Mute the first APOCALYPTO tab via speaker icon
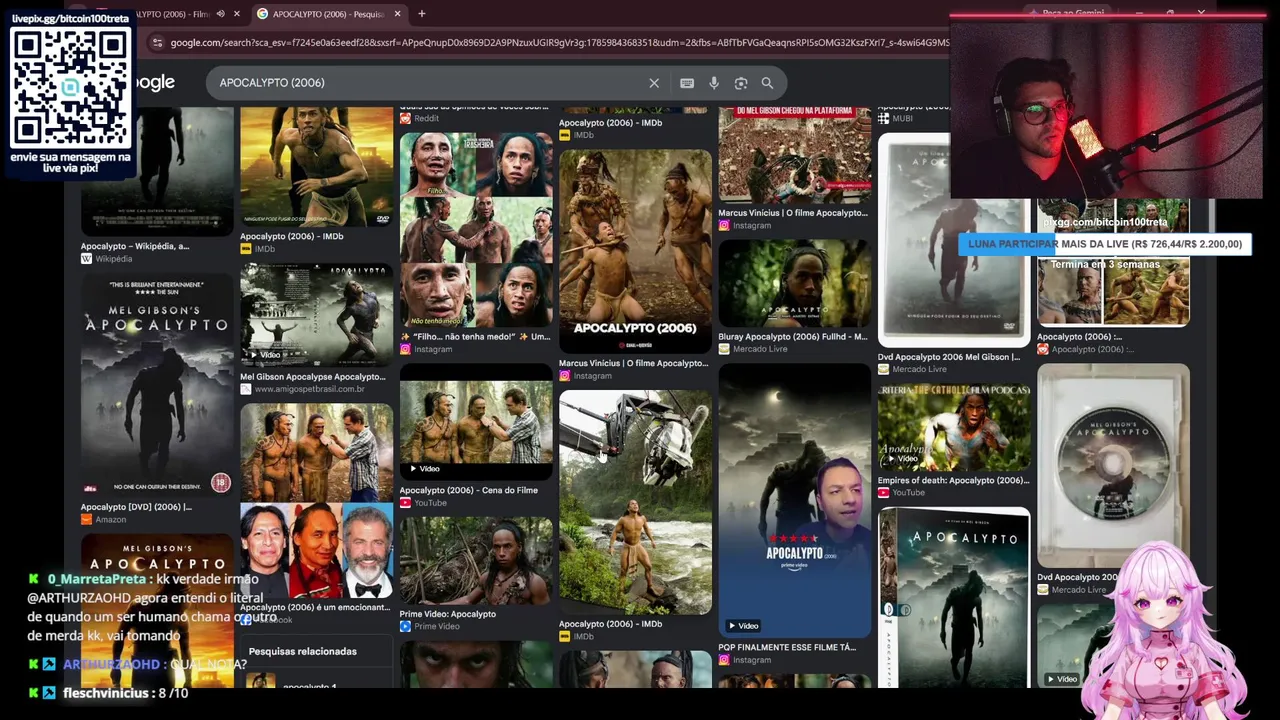The width and height of the screenshot is (1280, 720). 220,14
